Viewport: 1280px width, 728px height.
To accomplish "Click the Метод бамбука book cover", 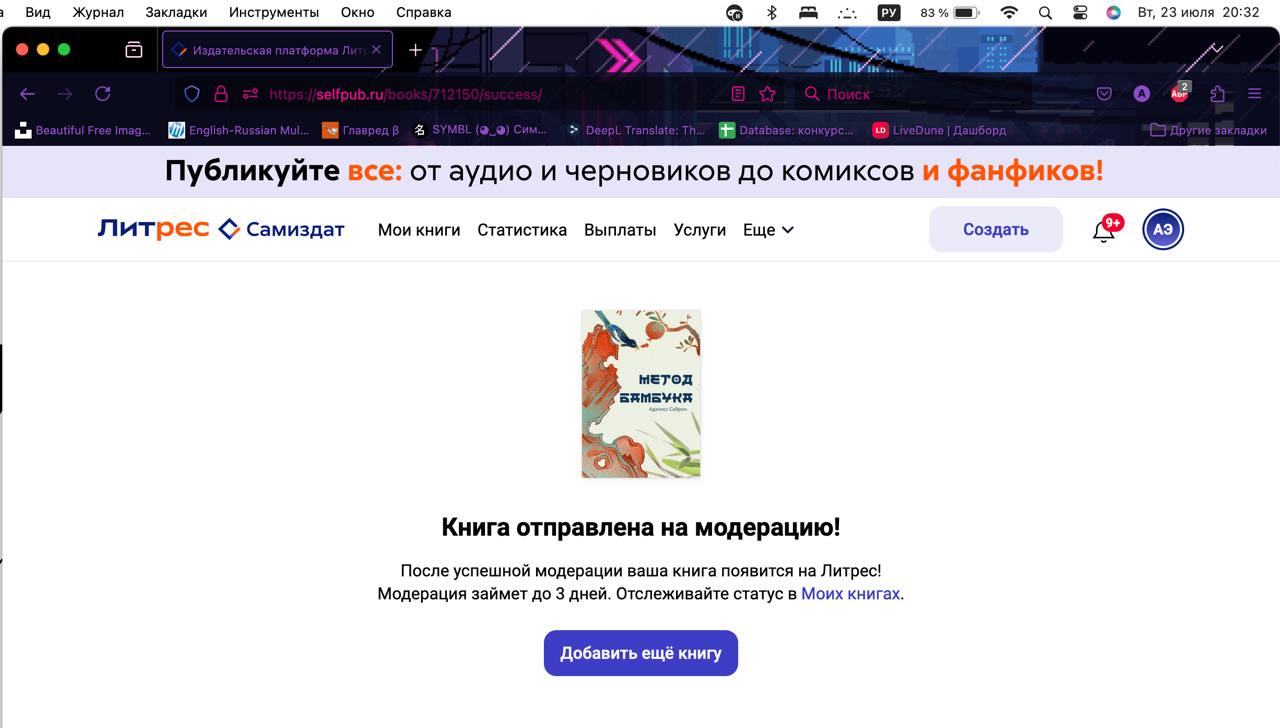I will (641, 394).
